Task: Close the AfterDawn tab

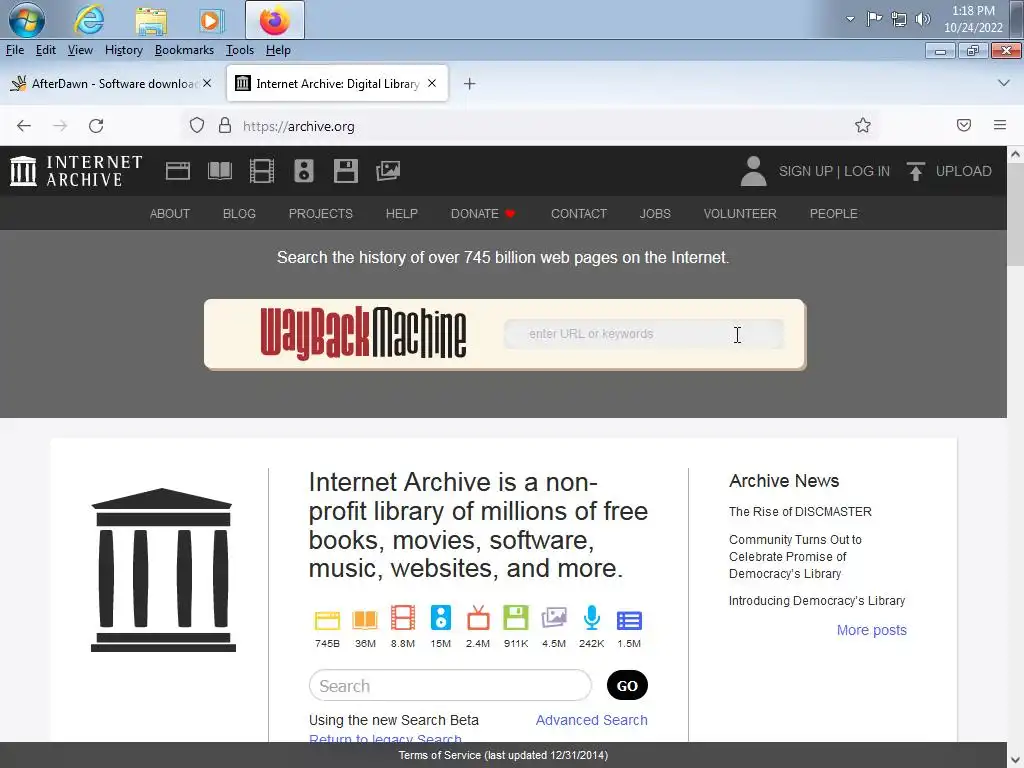Action: click(x=207, y=83)
